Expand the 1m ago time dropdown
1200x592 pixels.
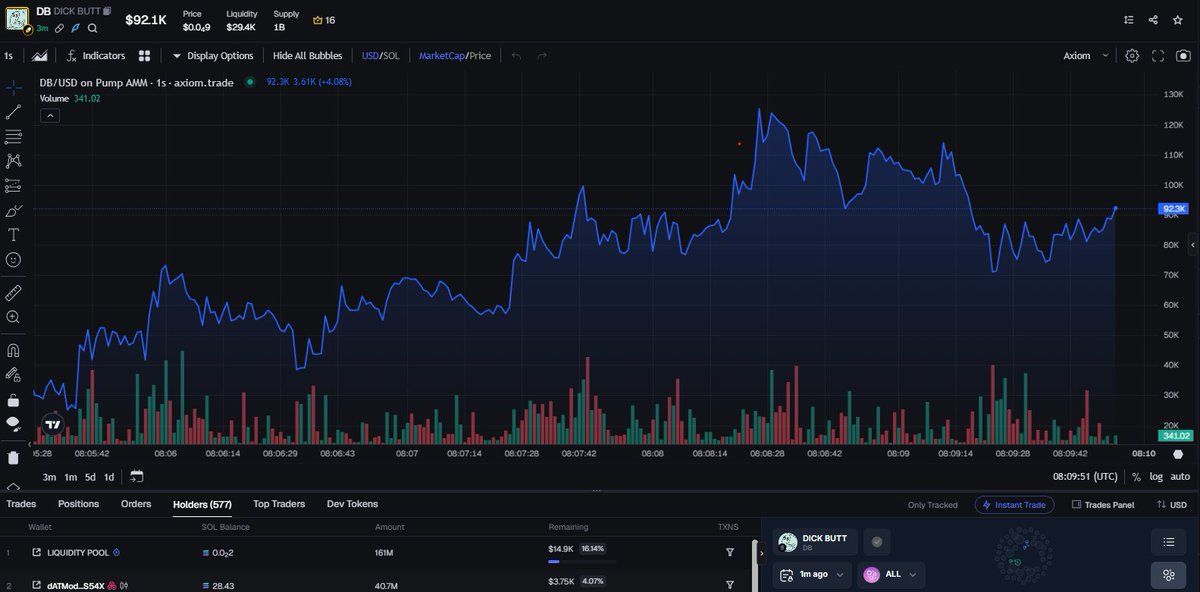coord(811,575)
